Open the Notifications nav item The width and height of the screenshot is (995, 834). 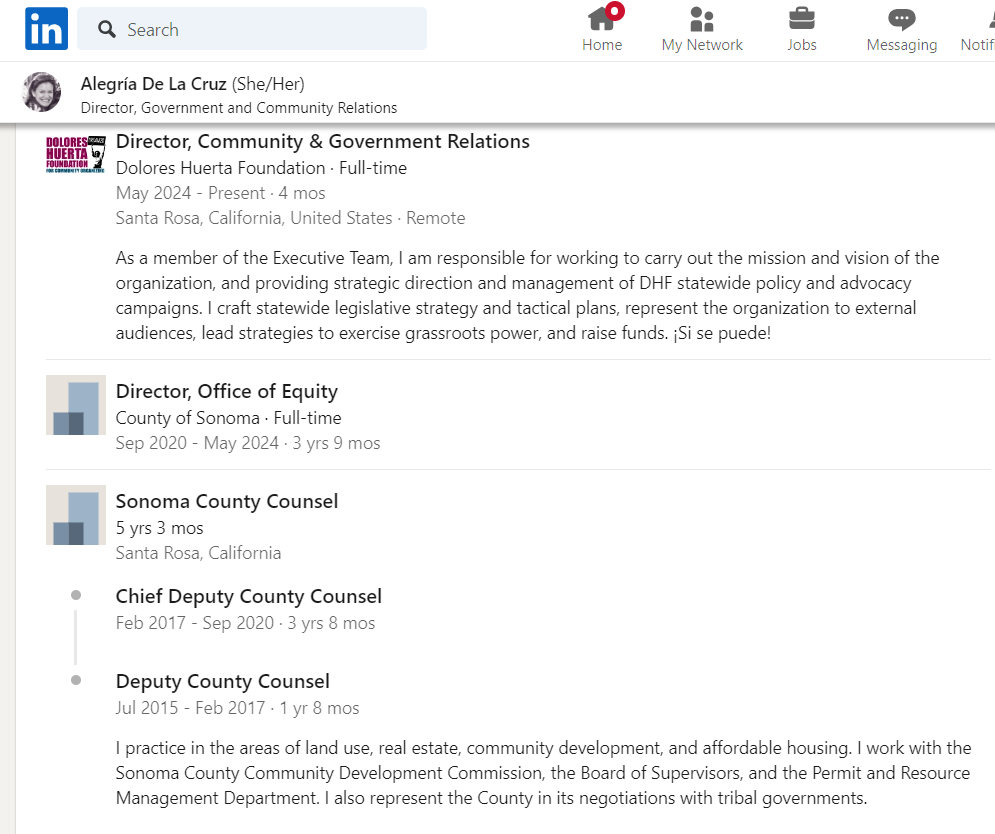coord(978,29)
